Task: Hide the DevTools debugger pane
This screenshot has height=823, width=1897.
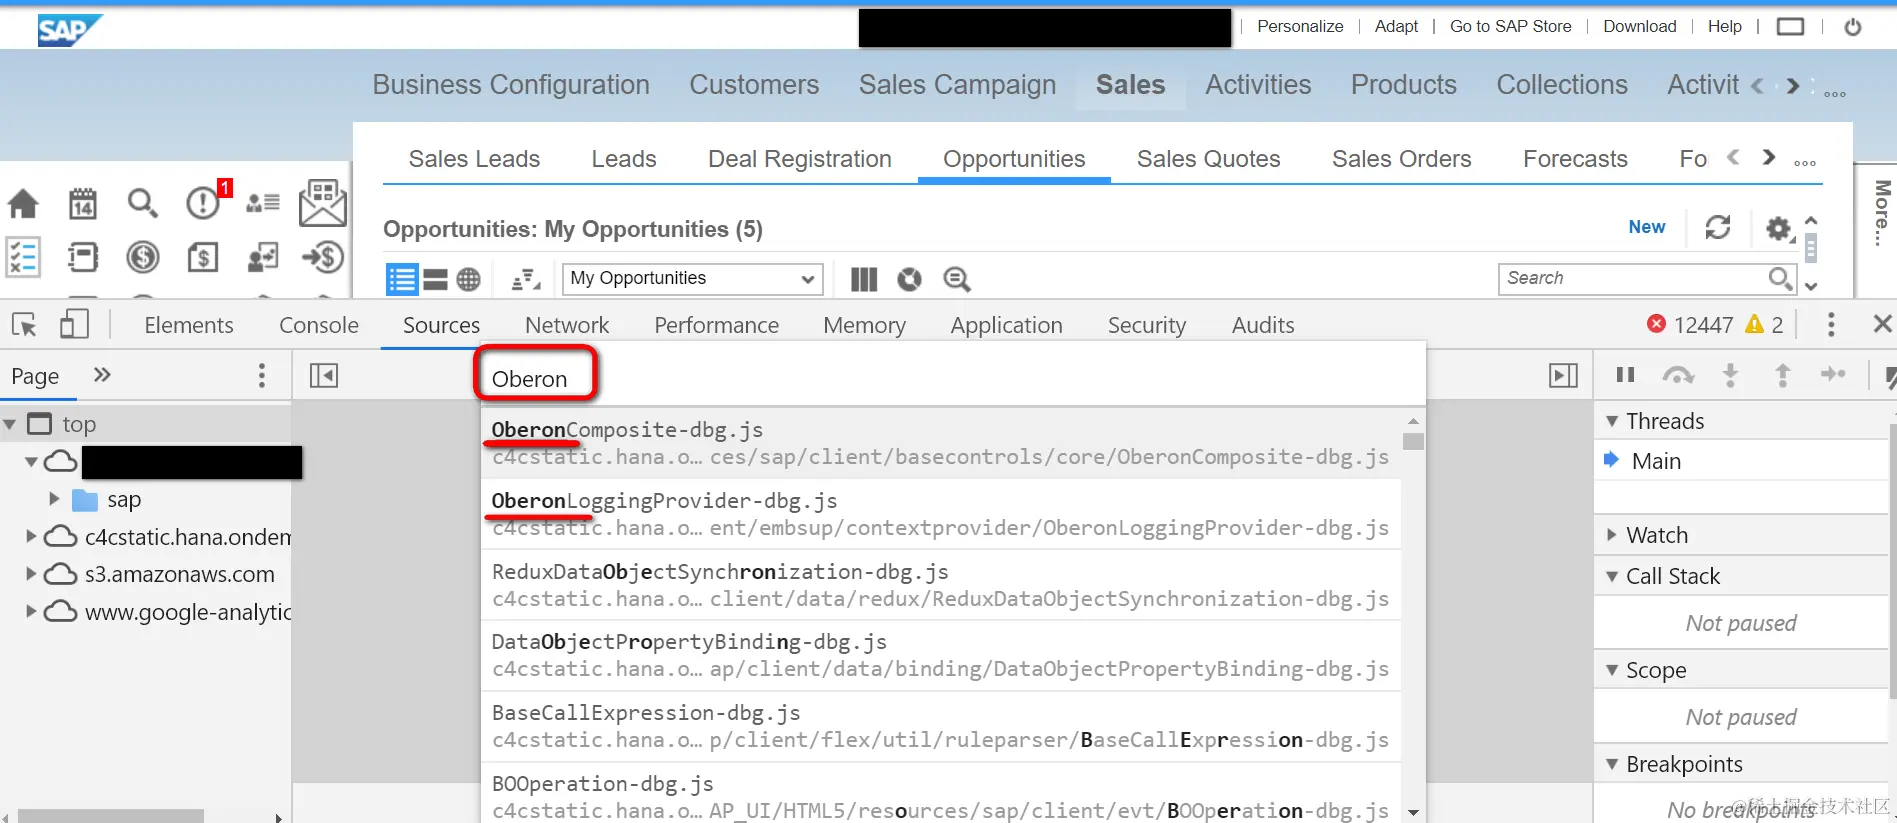Action: pyautogui.click(x=1563, y=375)
